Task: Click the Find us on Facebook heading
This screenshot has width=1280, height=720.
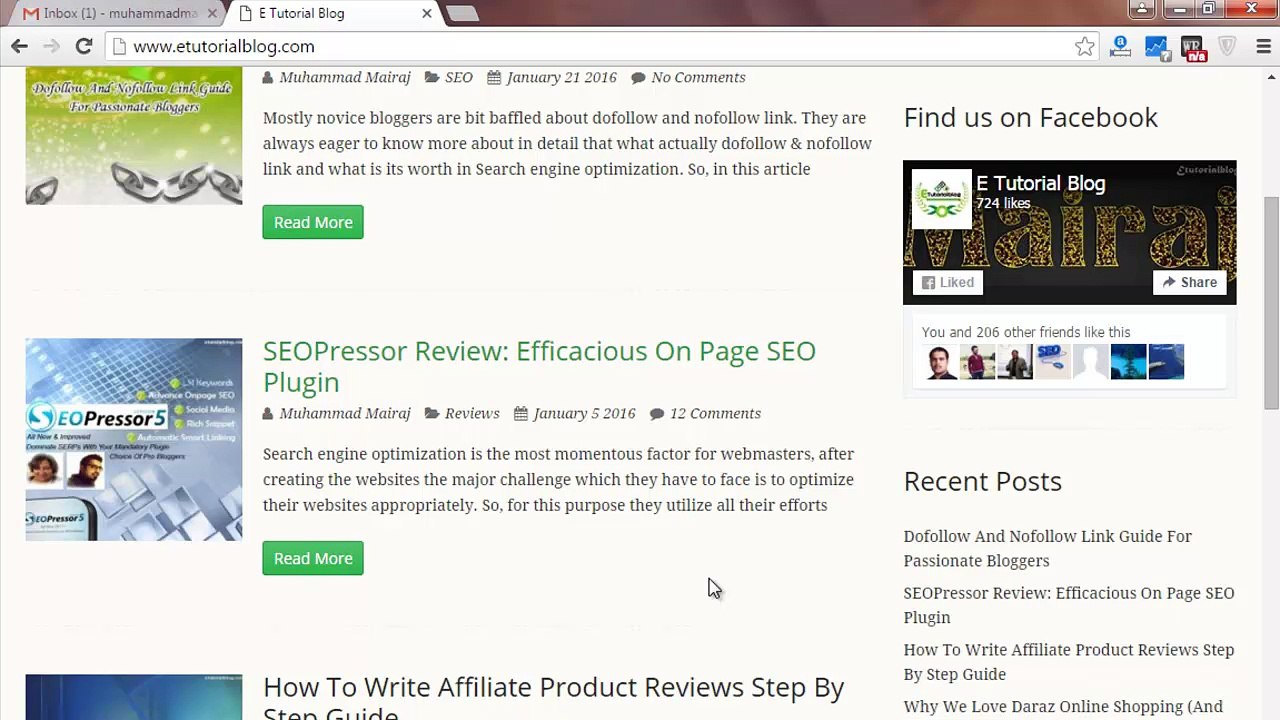Action: coord(1030,117)
